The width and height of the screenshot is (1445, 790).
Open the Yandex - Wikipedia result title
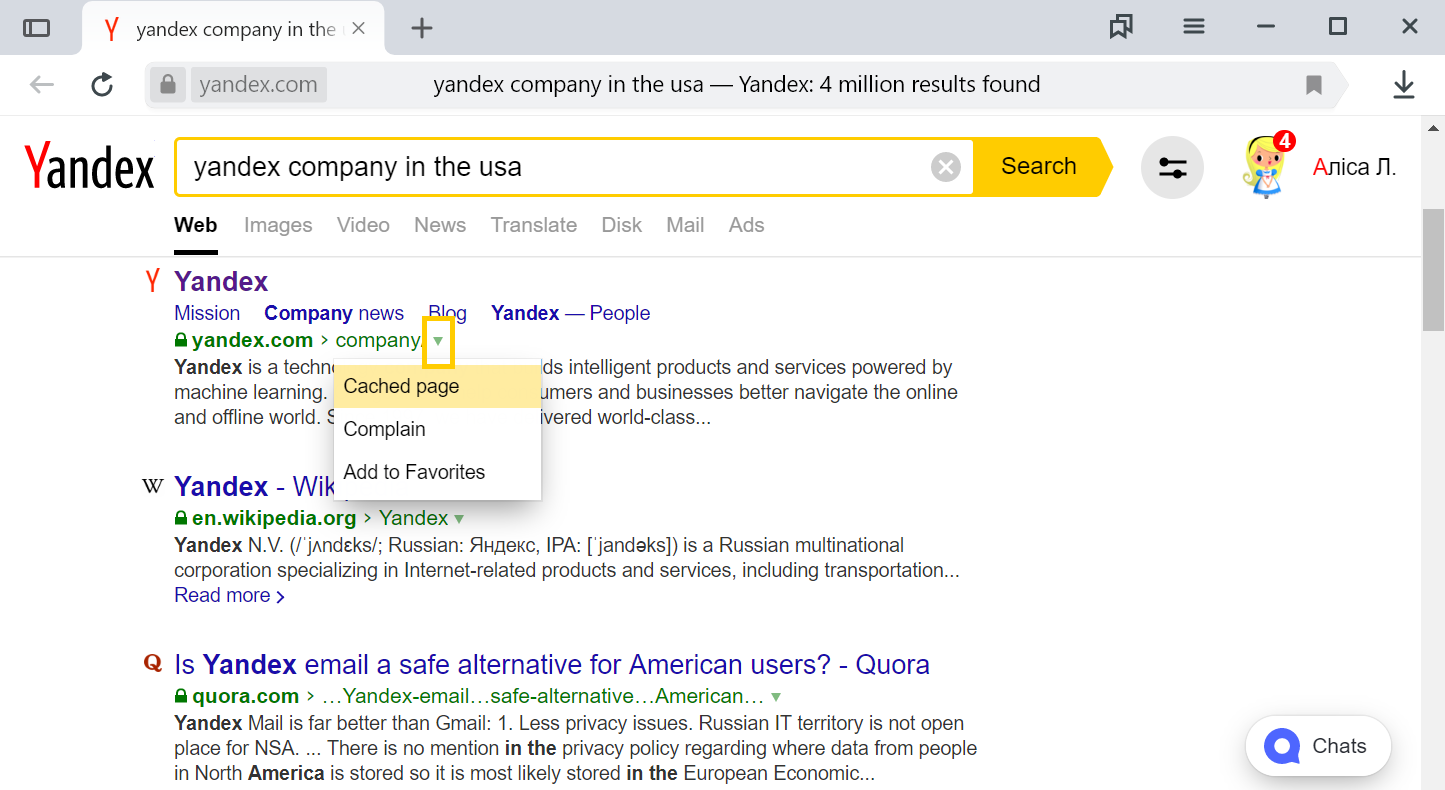click(x=254, y=487)
